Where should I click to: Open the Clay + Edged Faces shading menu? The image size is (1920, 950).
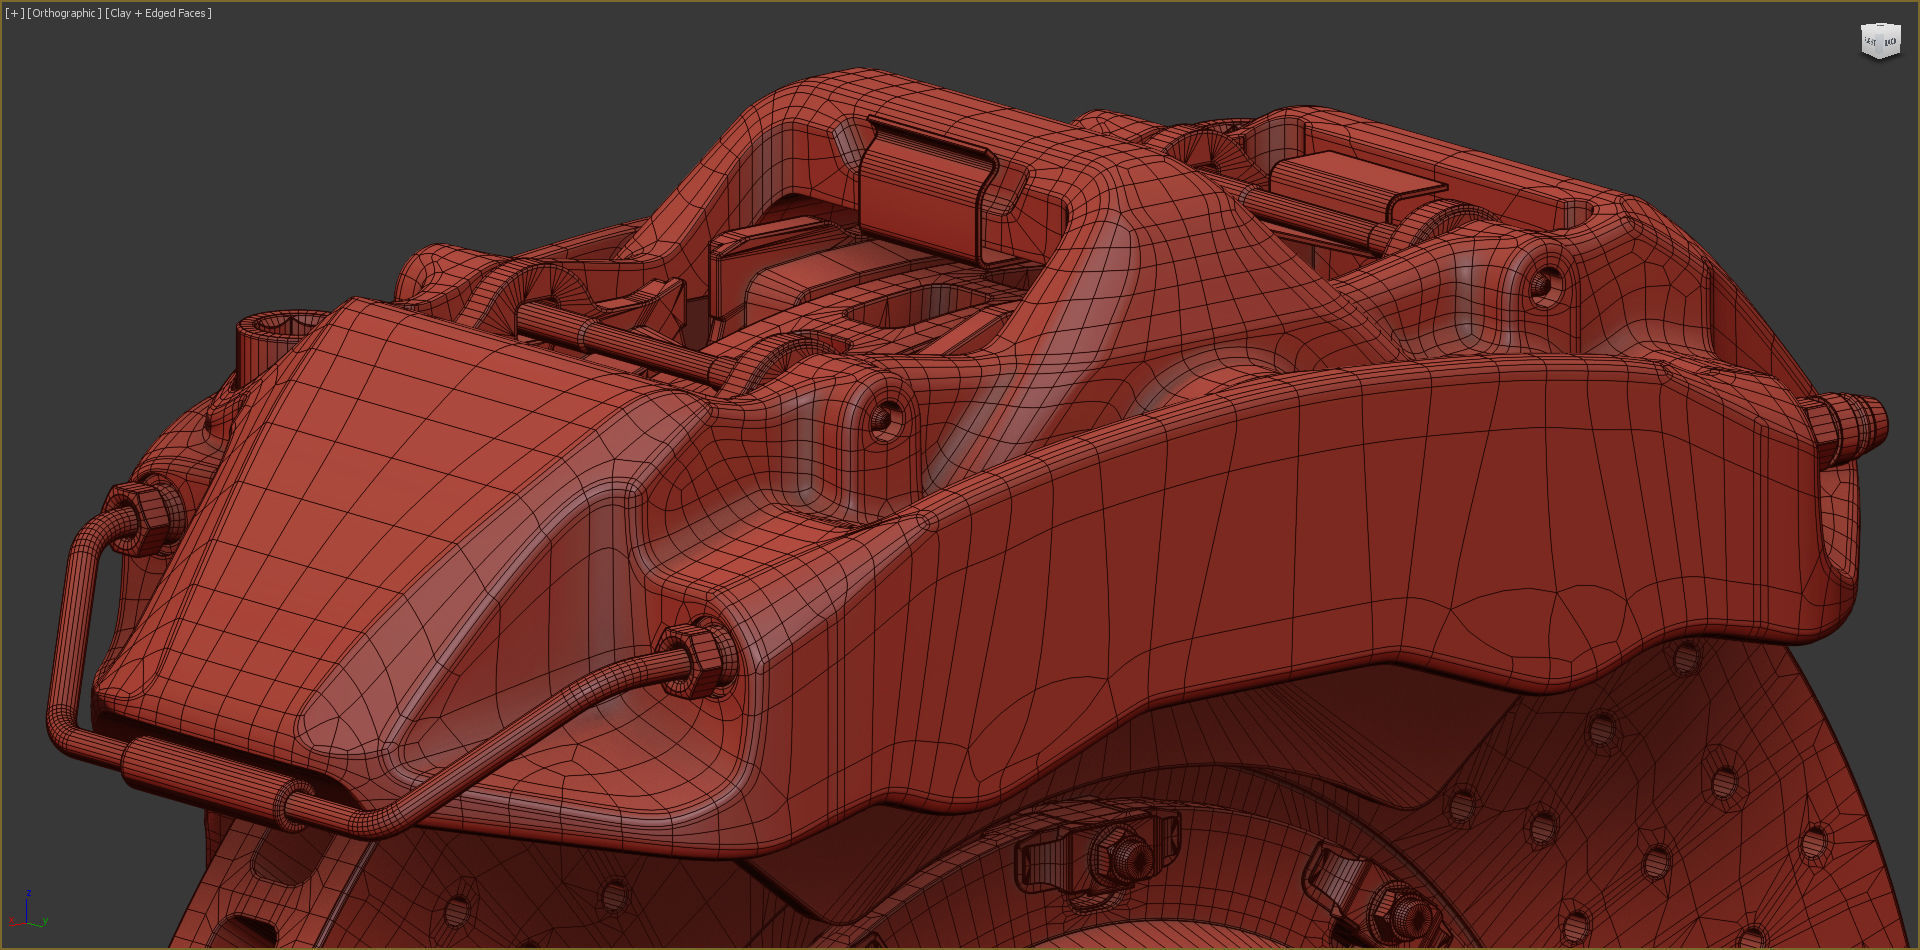[x=158, y=13]
